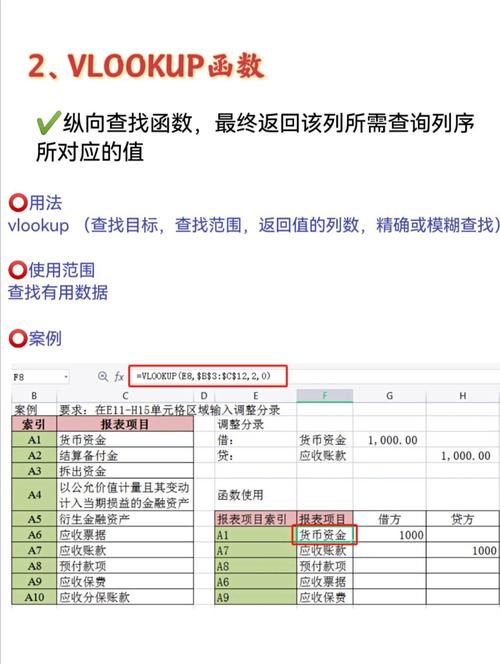Select column header C
Image resolution: width=500 pixels, height=664 pixels.
[x=125, y=396]
